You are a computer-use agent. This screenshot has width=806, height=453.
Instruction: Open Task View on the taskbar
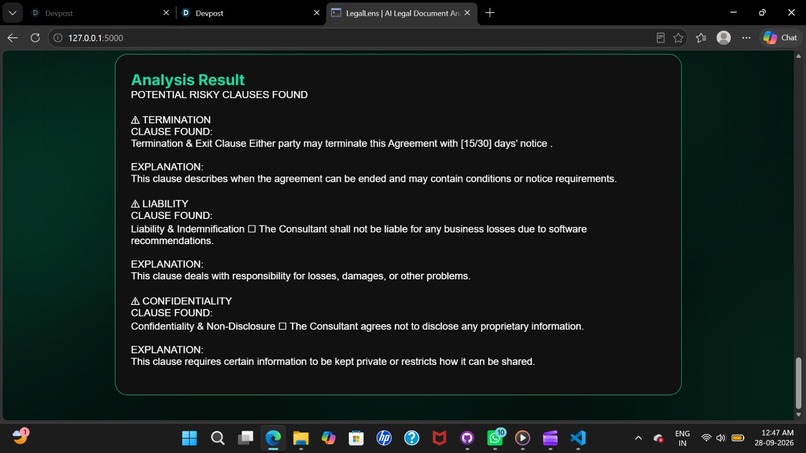click(245, 438)
